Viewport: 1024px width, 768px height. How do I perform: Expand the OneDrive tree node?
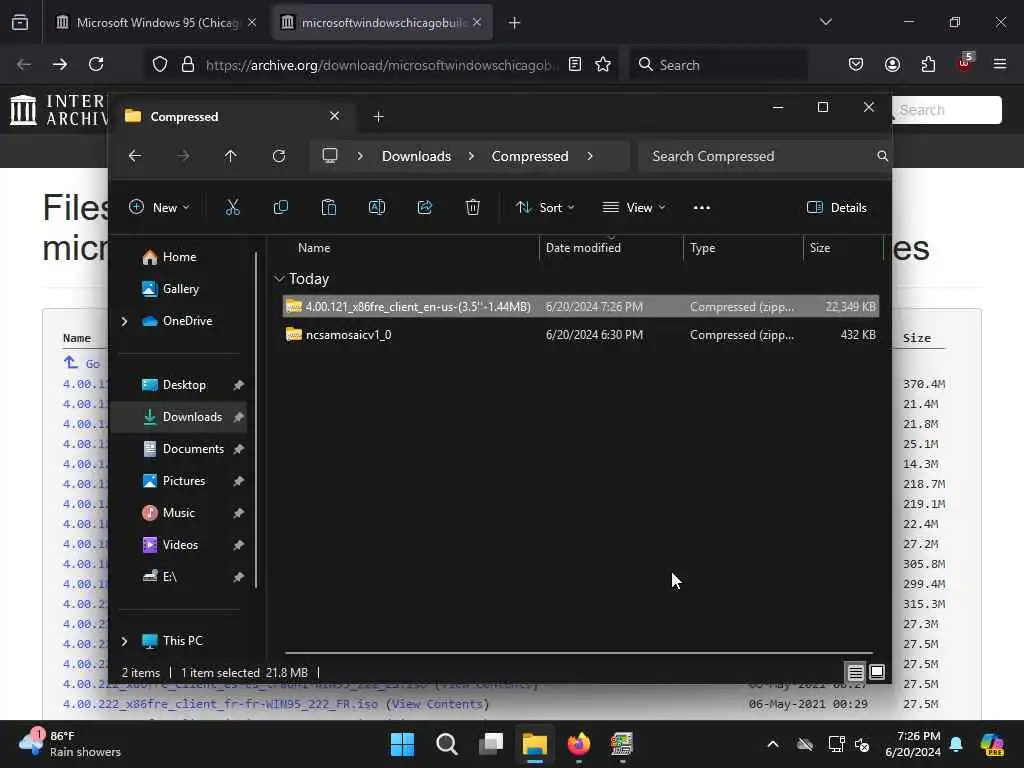[x=124, y=321]
